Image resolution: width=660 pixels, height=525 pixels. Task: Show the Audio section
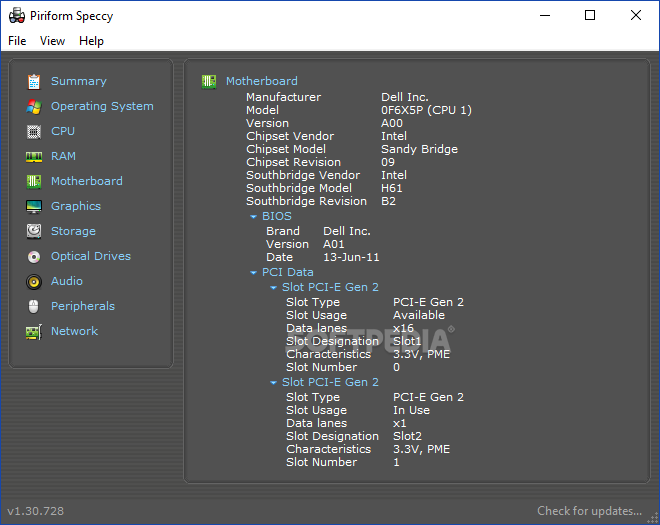pos(67,281)
